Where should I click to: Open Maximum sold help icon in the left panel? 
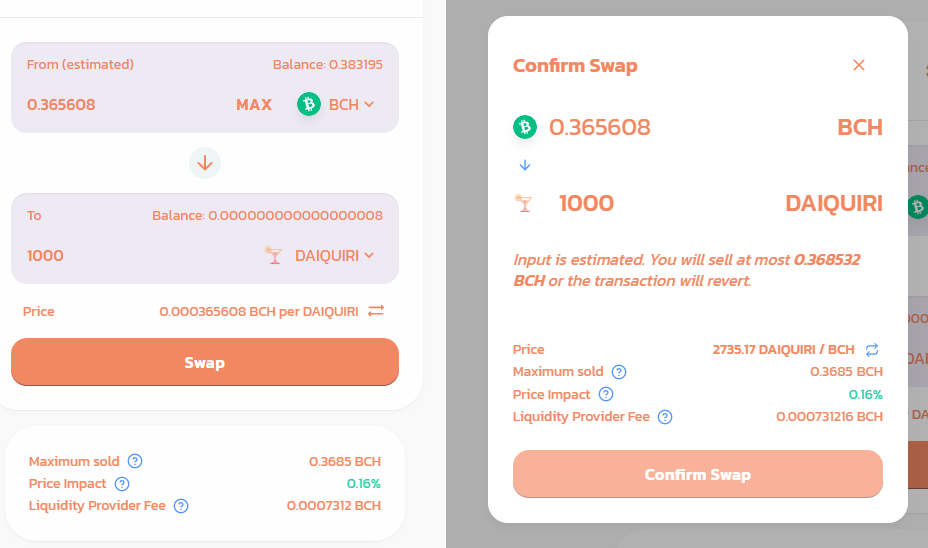coord(135,461)
